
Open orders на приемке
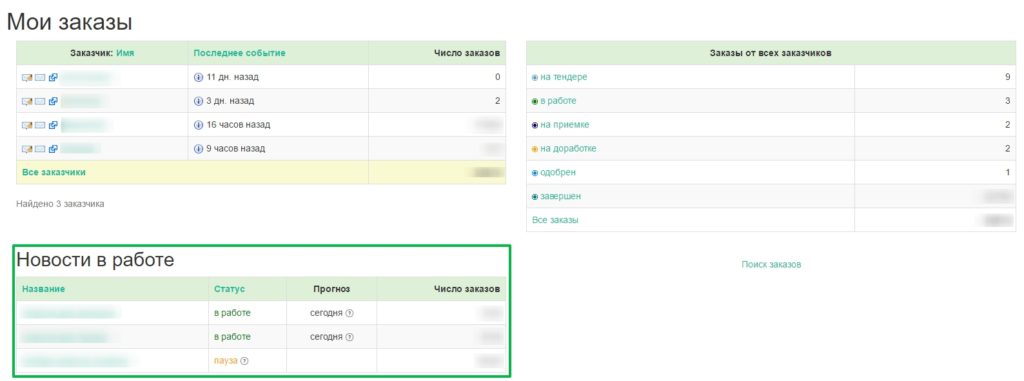click(x=565, y=125)
